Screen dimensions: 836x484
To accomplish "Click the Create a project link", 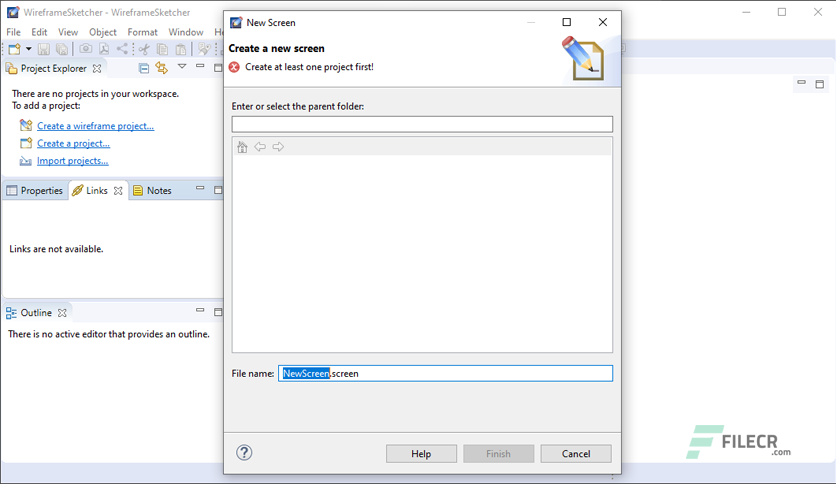I will click(x=73, y=143).
